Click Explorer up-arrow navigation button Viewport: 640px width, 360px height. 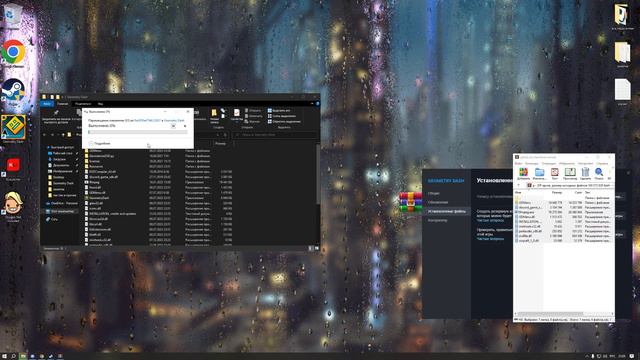[x=63, y=135]
